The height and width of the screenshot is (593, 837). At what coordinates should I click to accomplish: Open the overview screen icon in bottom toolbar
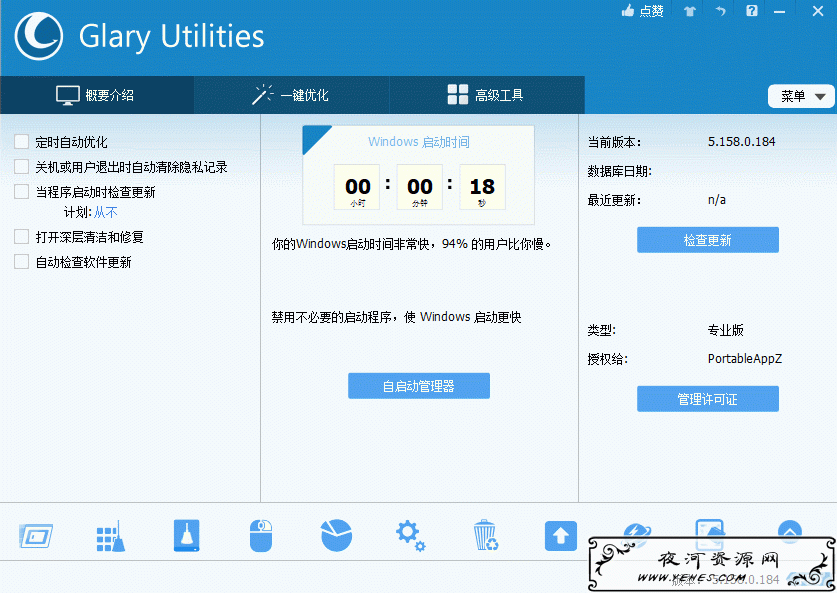click(x=36, y=536)
